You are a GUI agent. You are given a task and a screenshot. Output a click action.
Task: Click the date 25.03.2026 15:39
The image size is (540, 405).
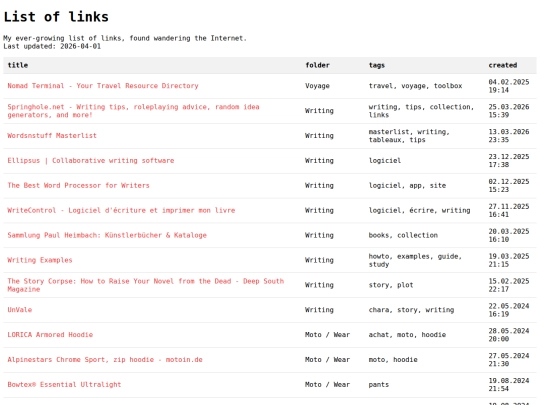coord(509,111)
